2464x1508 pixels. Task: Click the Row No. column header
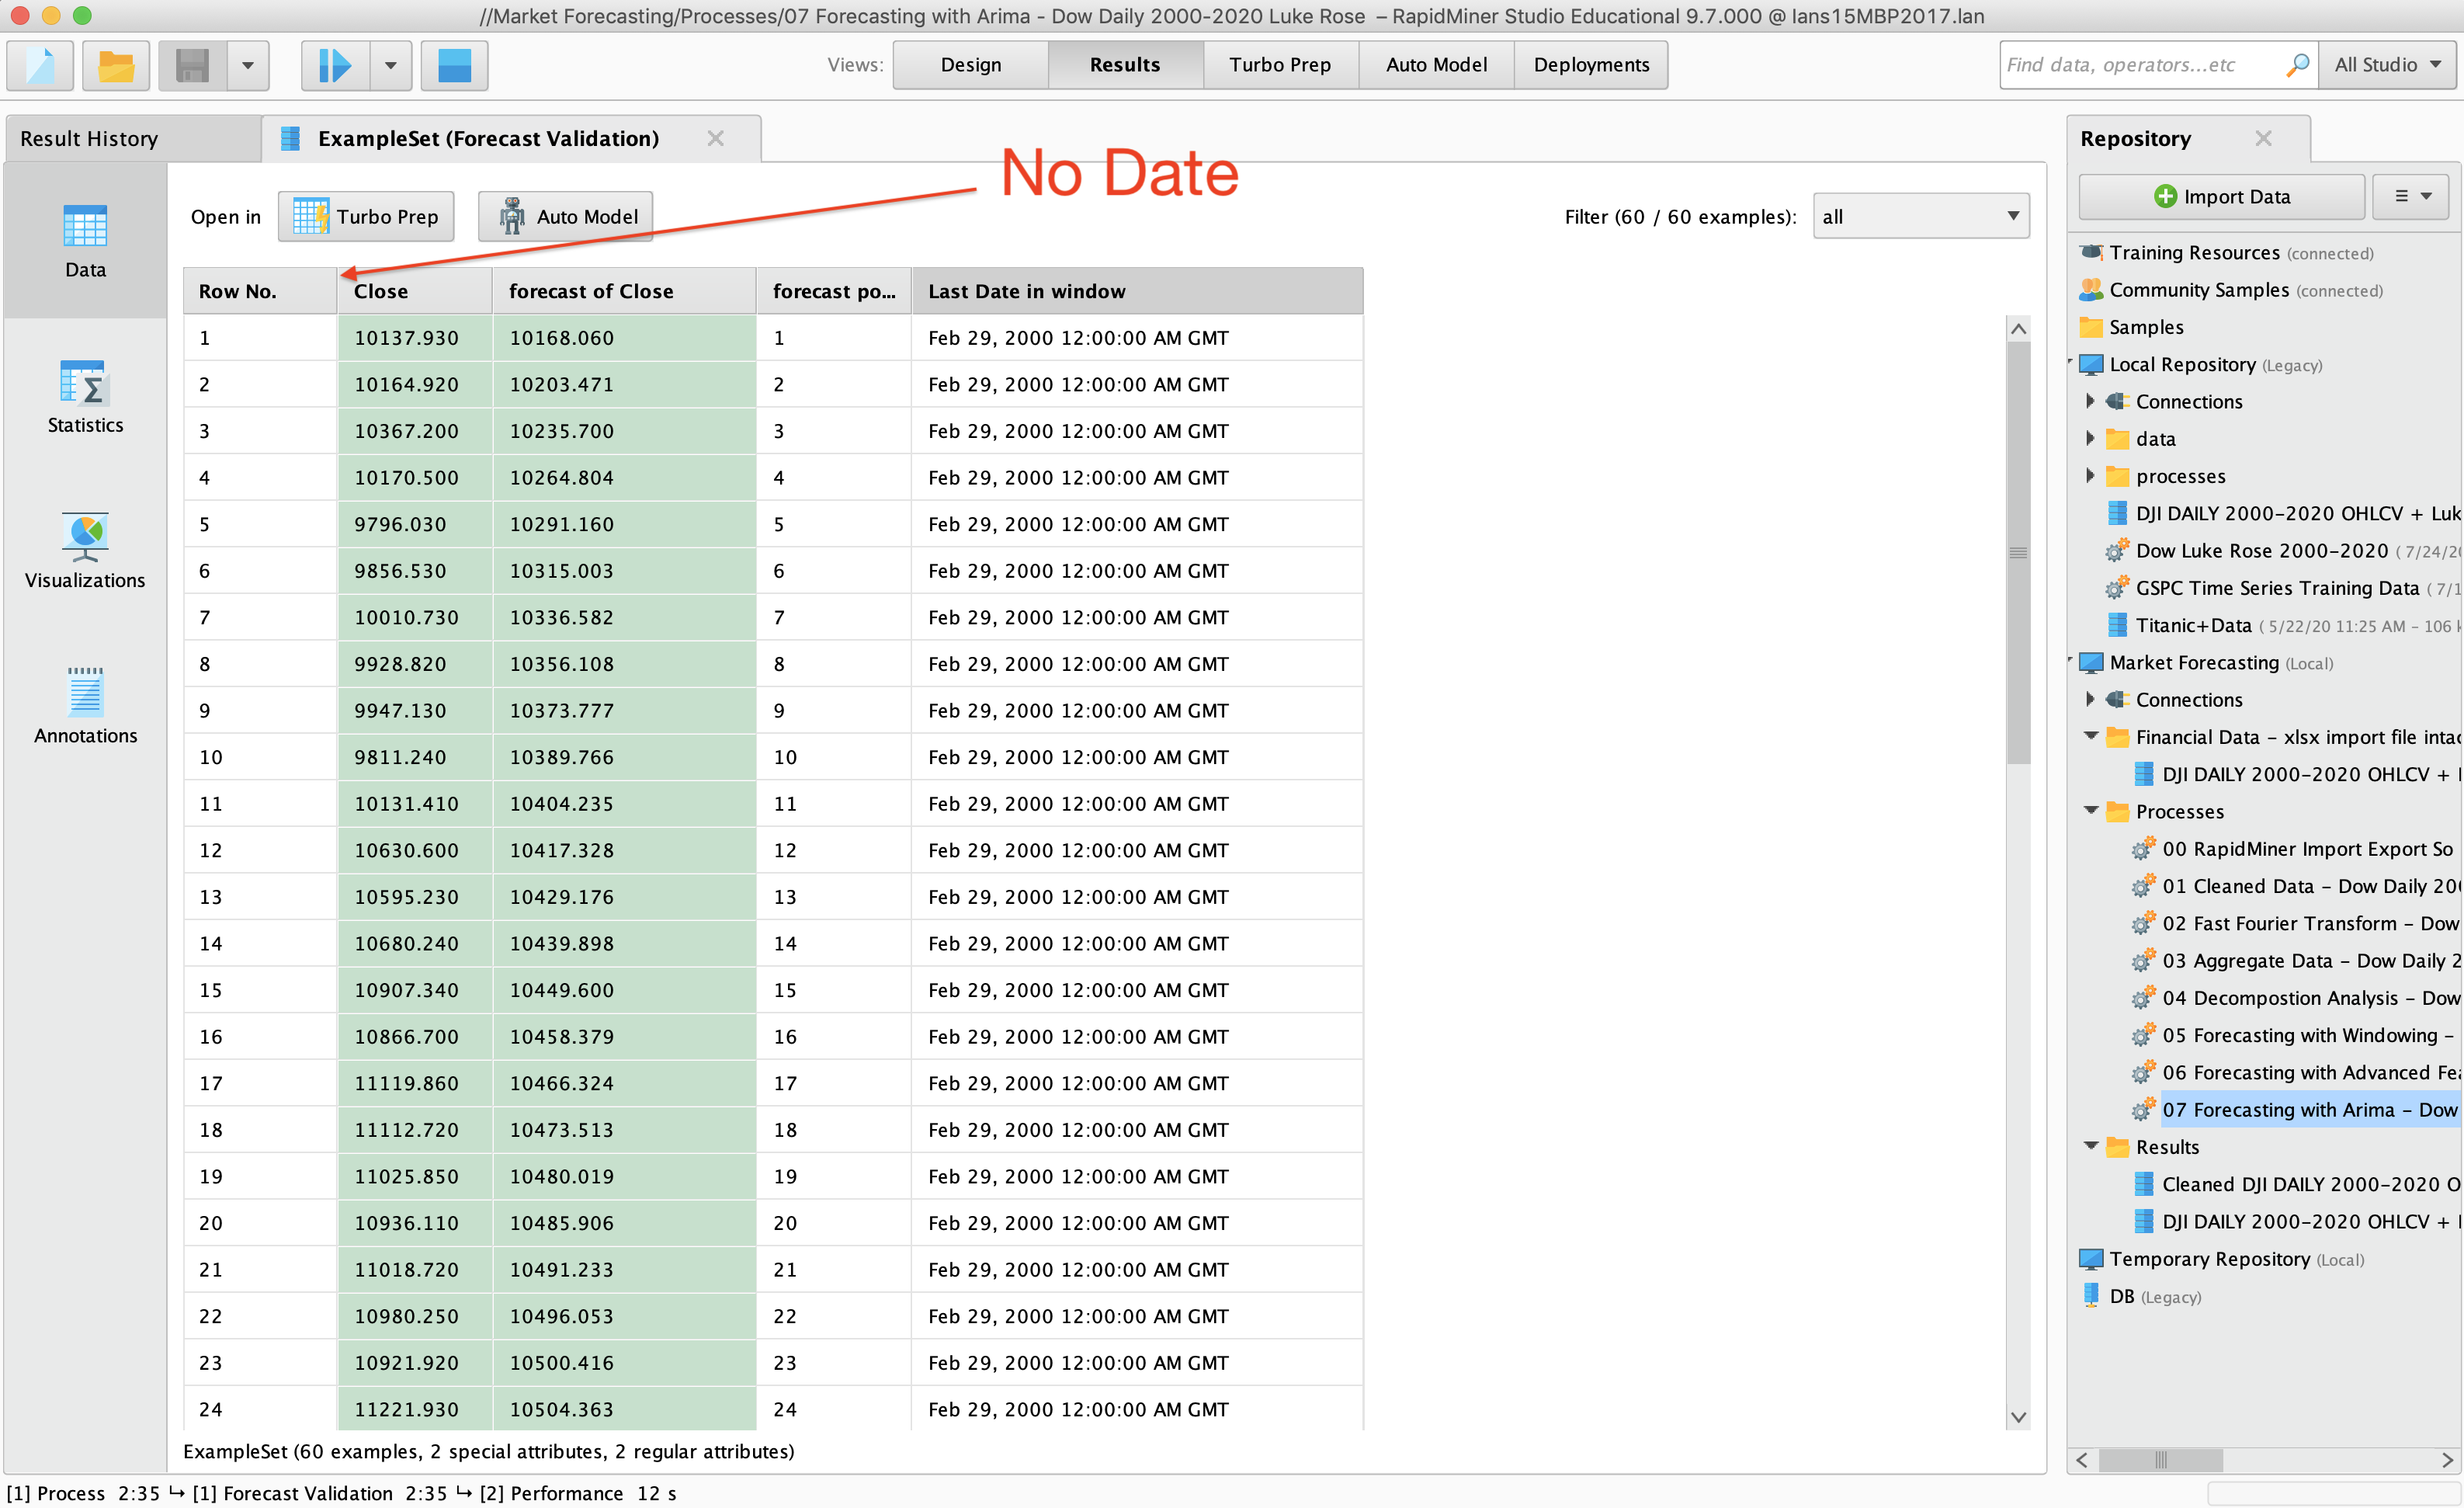coord(260,291)
